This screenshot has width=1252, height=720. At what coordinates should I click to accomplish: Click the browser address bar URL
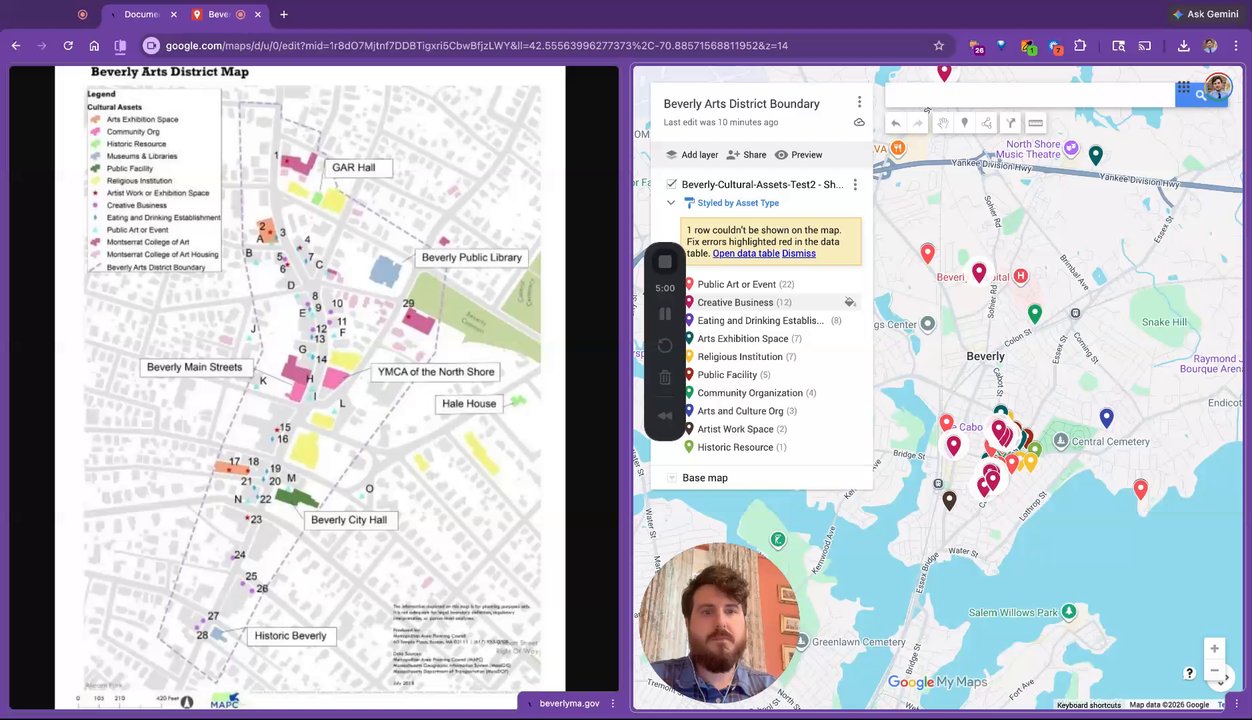point(476,46)
